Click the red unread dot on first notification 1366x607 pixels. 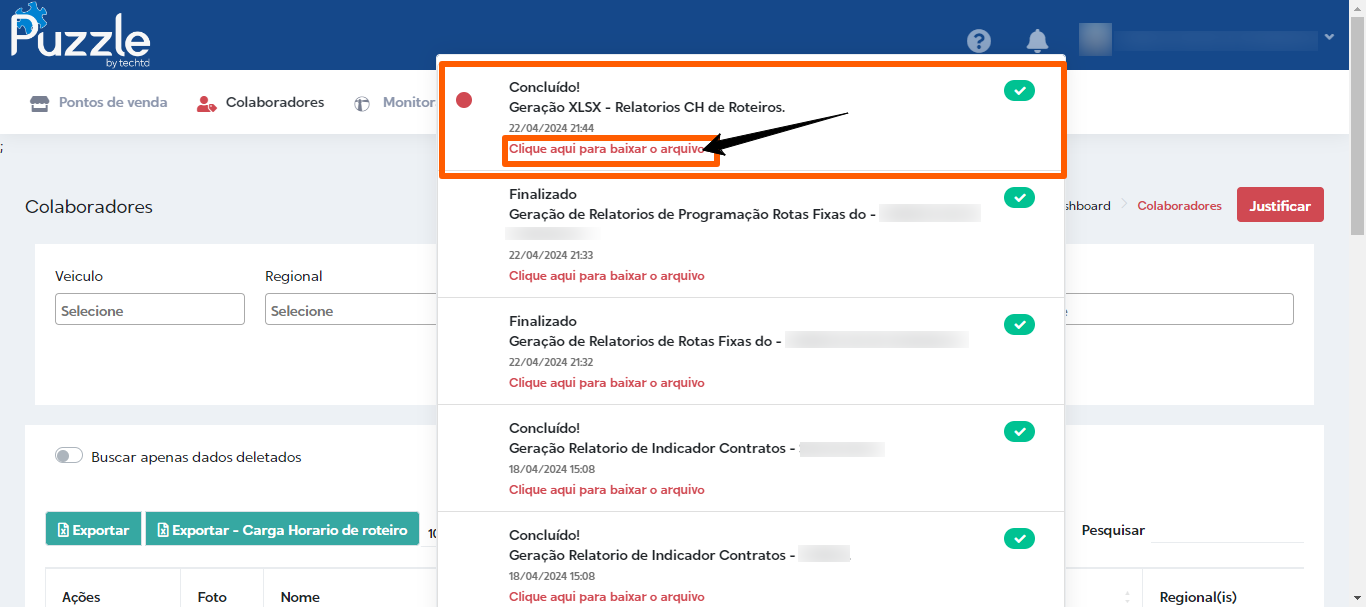coord(464,100)
